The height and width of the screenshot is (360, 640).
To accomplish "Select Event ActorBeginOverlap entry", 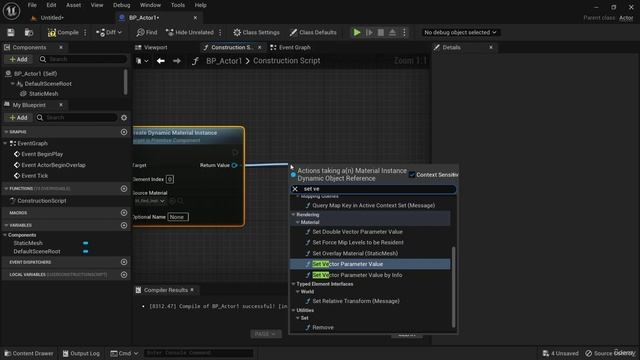I will (x=53, y=165).
